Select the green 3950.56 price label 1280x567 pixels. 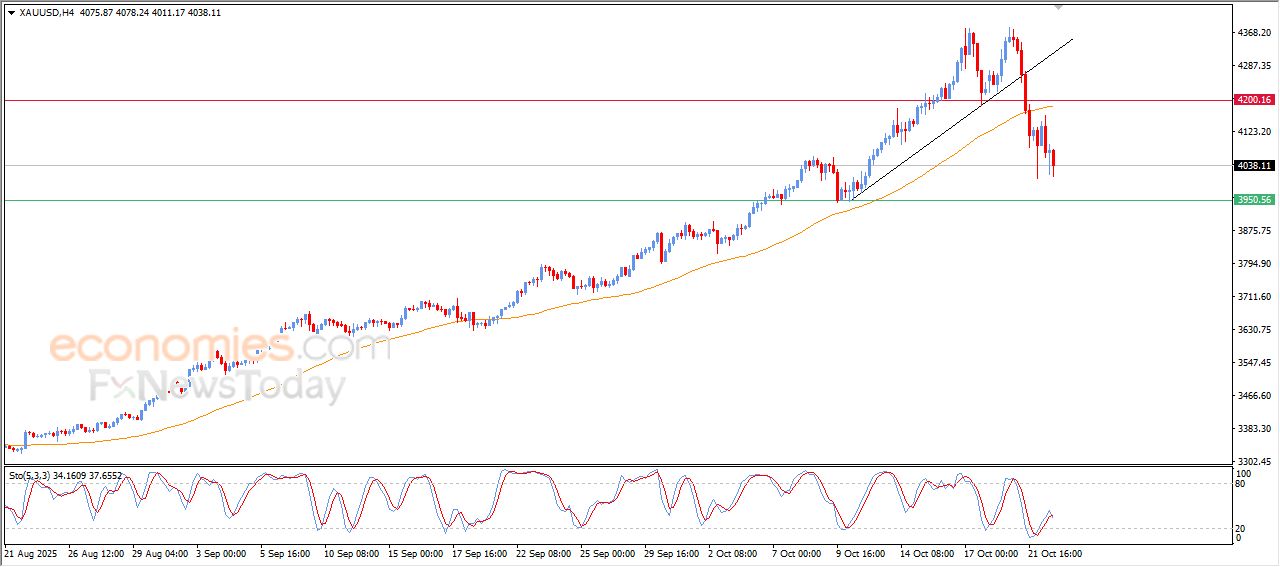coord(1253,200)
